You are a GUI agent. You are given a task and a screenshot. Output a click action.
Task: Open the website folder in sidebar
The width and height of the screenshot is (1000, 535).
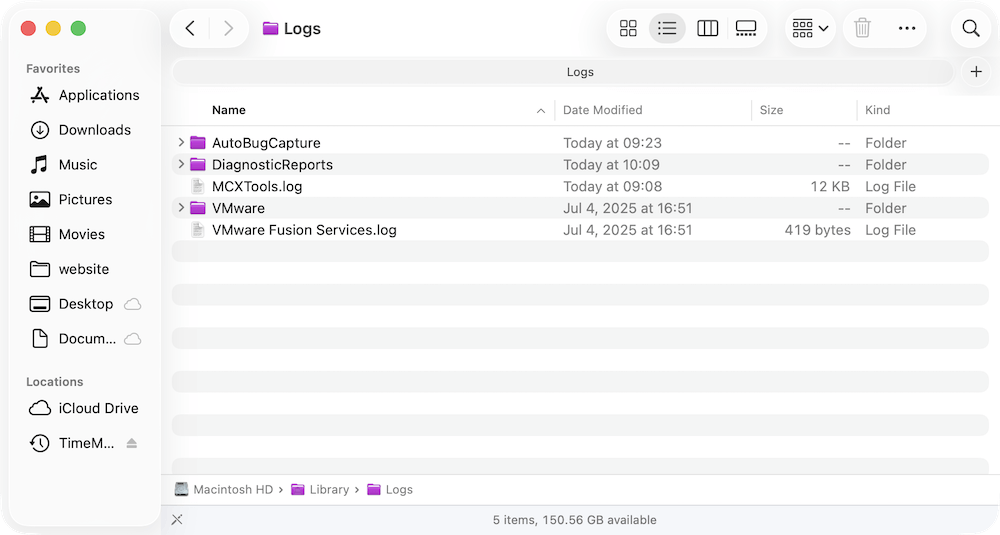[x=85, y=269]
